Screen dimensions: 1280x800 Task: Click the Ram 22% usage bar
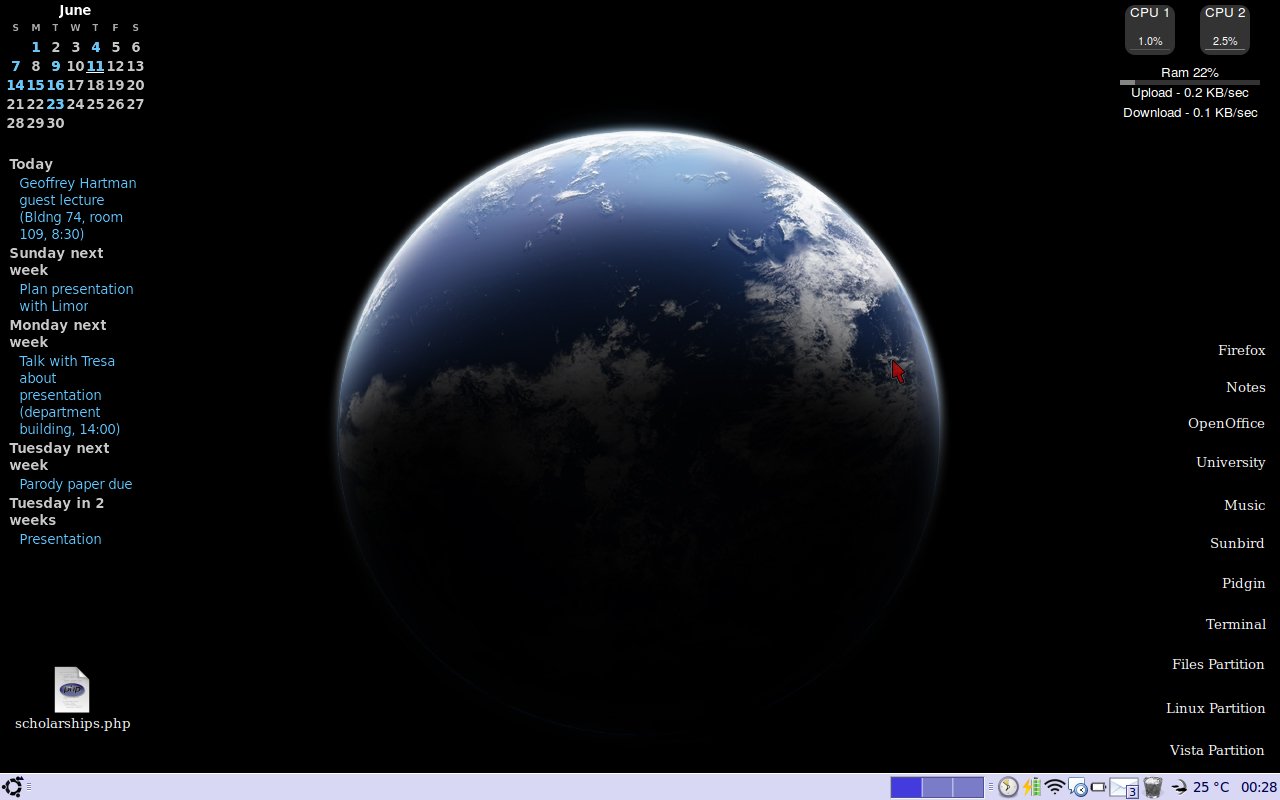tap(1190, 82)
